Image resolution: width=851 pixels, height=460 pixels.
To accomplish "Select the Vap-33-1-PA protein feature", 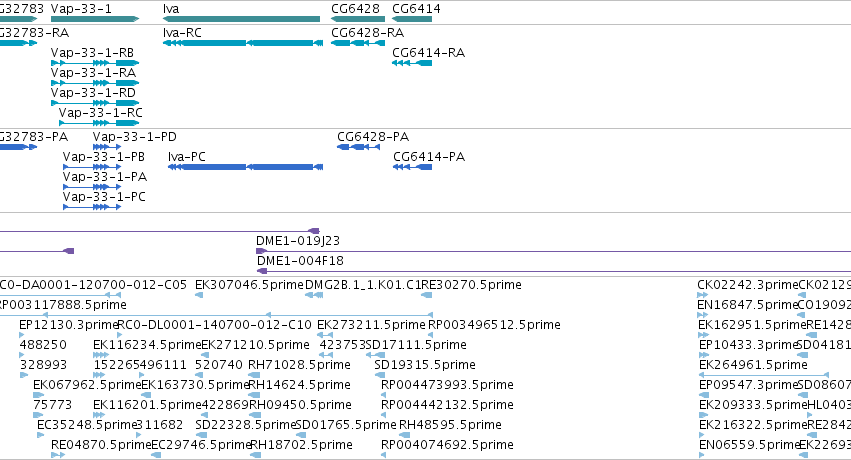I will point(92,187).
